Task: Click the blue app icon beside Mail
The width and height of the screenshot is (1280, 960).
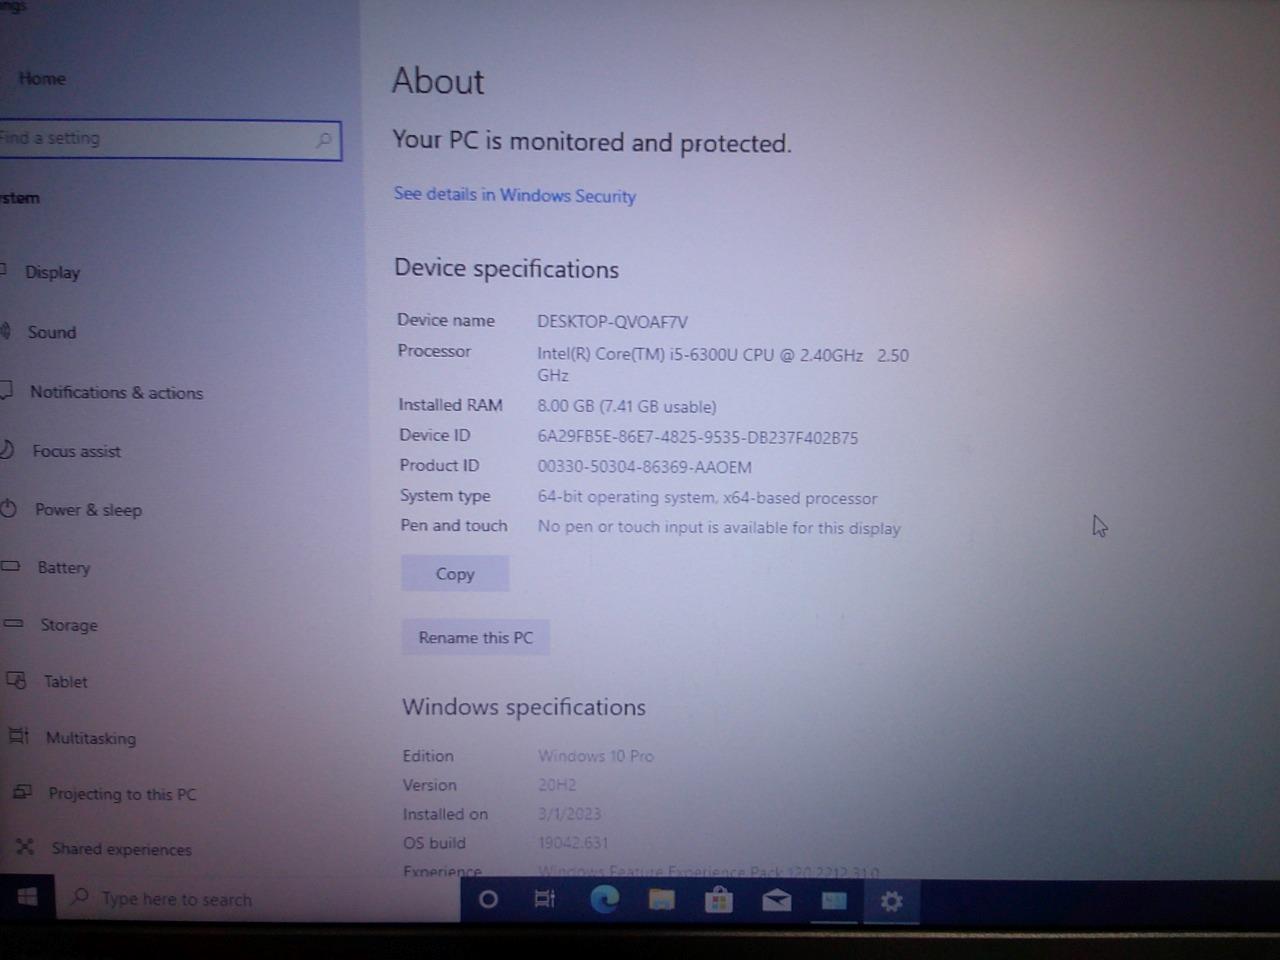Action: (834, 902)
